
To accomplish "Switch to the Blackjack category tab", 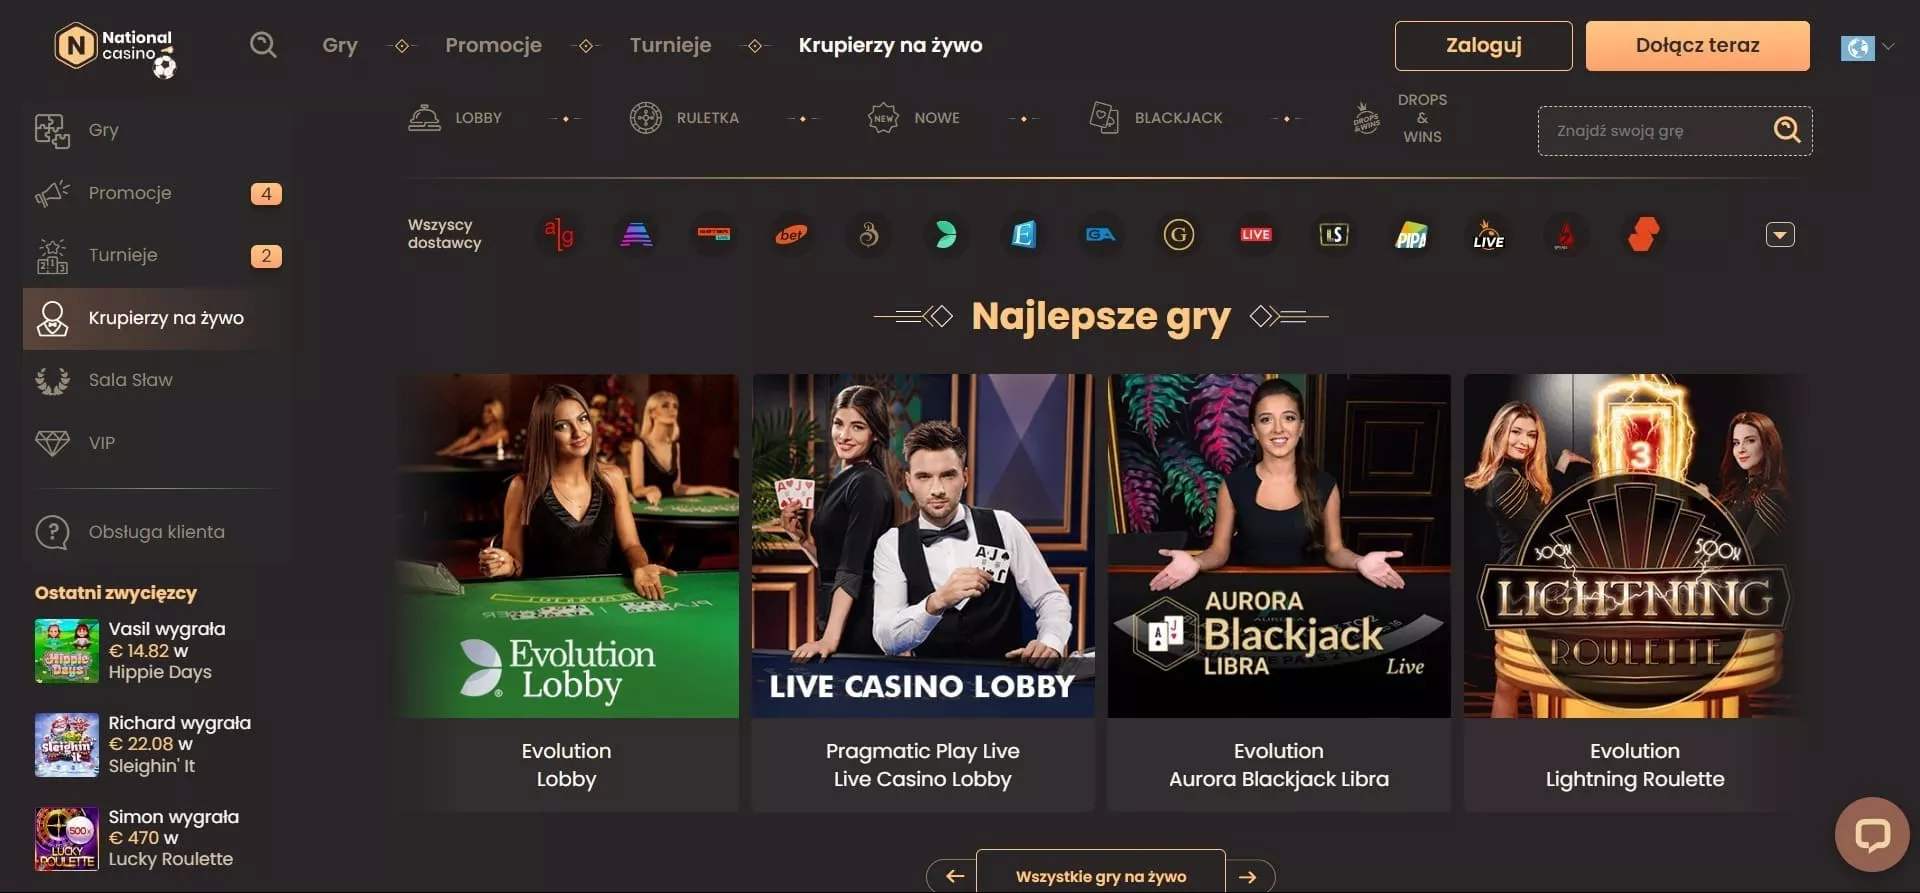I will [x=1156, y=118].
